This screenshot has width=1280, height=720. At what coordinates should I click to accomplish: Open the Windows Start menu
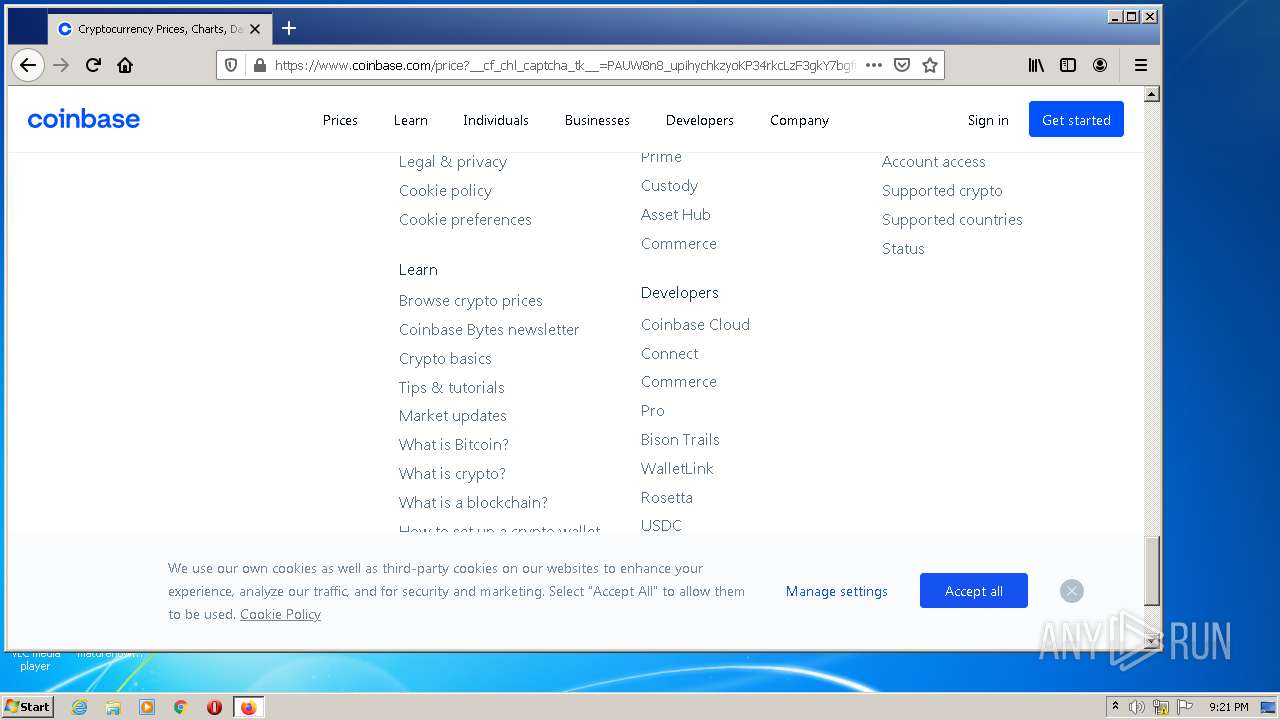(x=28, y=706)
